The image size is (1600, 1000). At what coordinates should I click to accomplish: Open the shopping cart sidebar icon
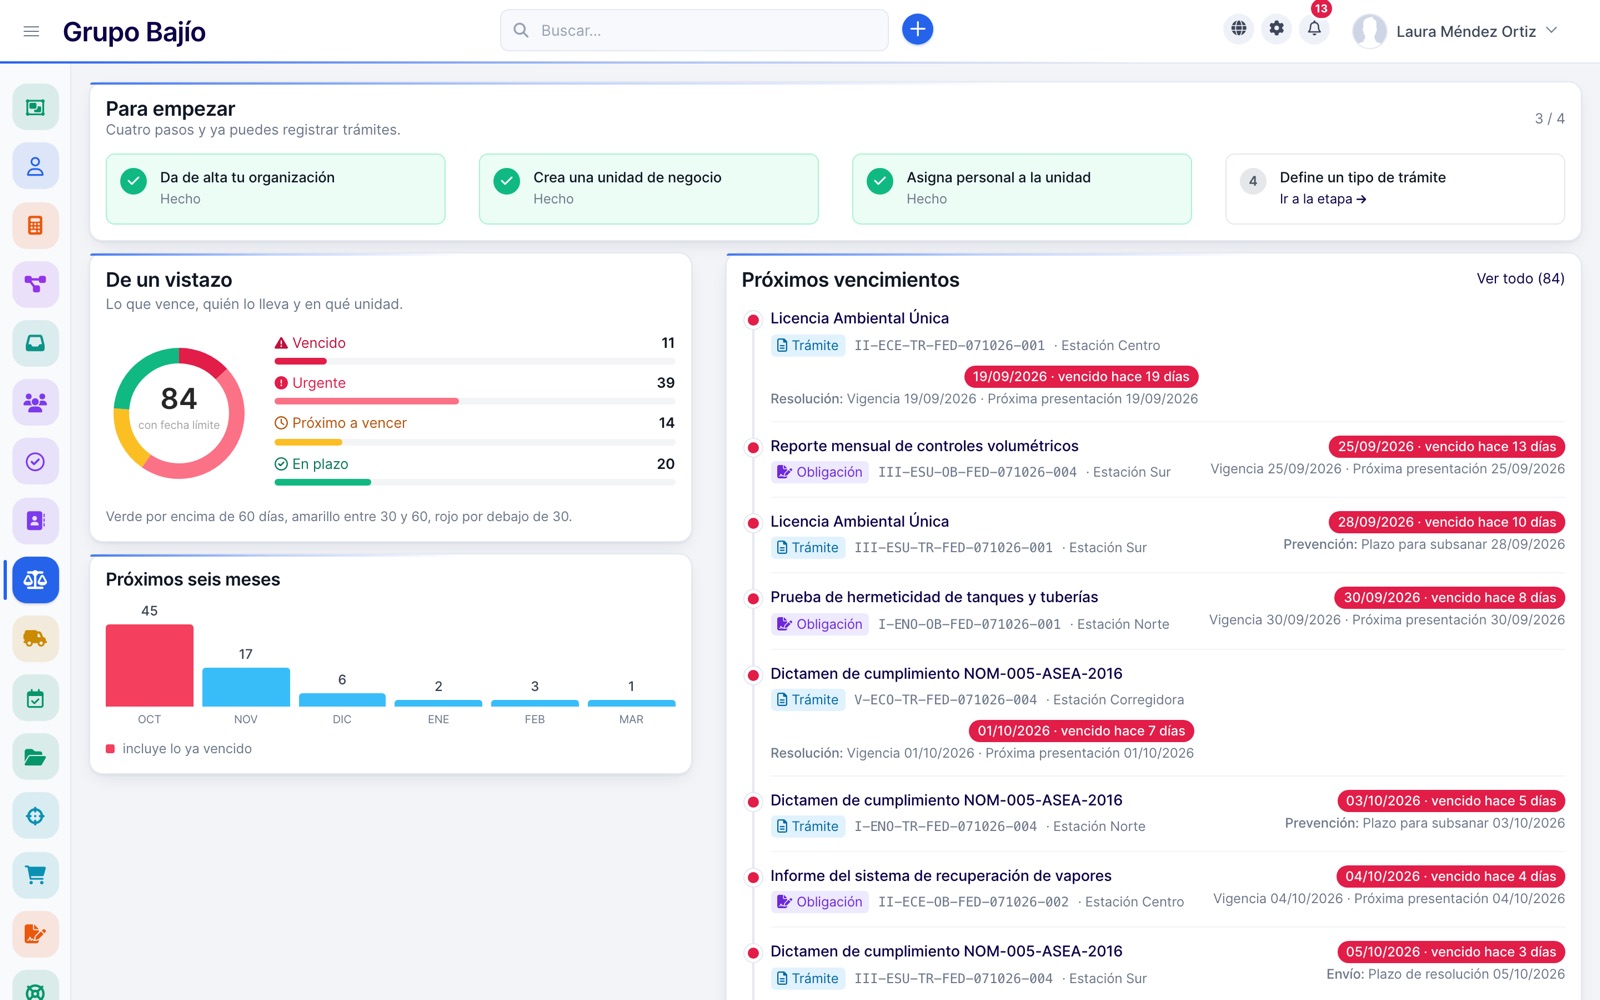tap(35, 875)
